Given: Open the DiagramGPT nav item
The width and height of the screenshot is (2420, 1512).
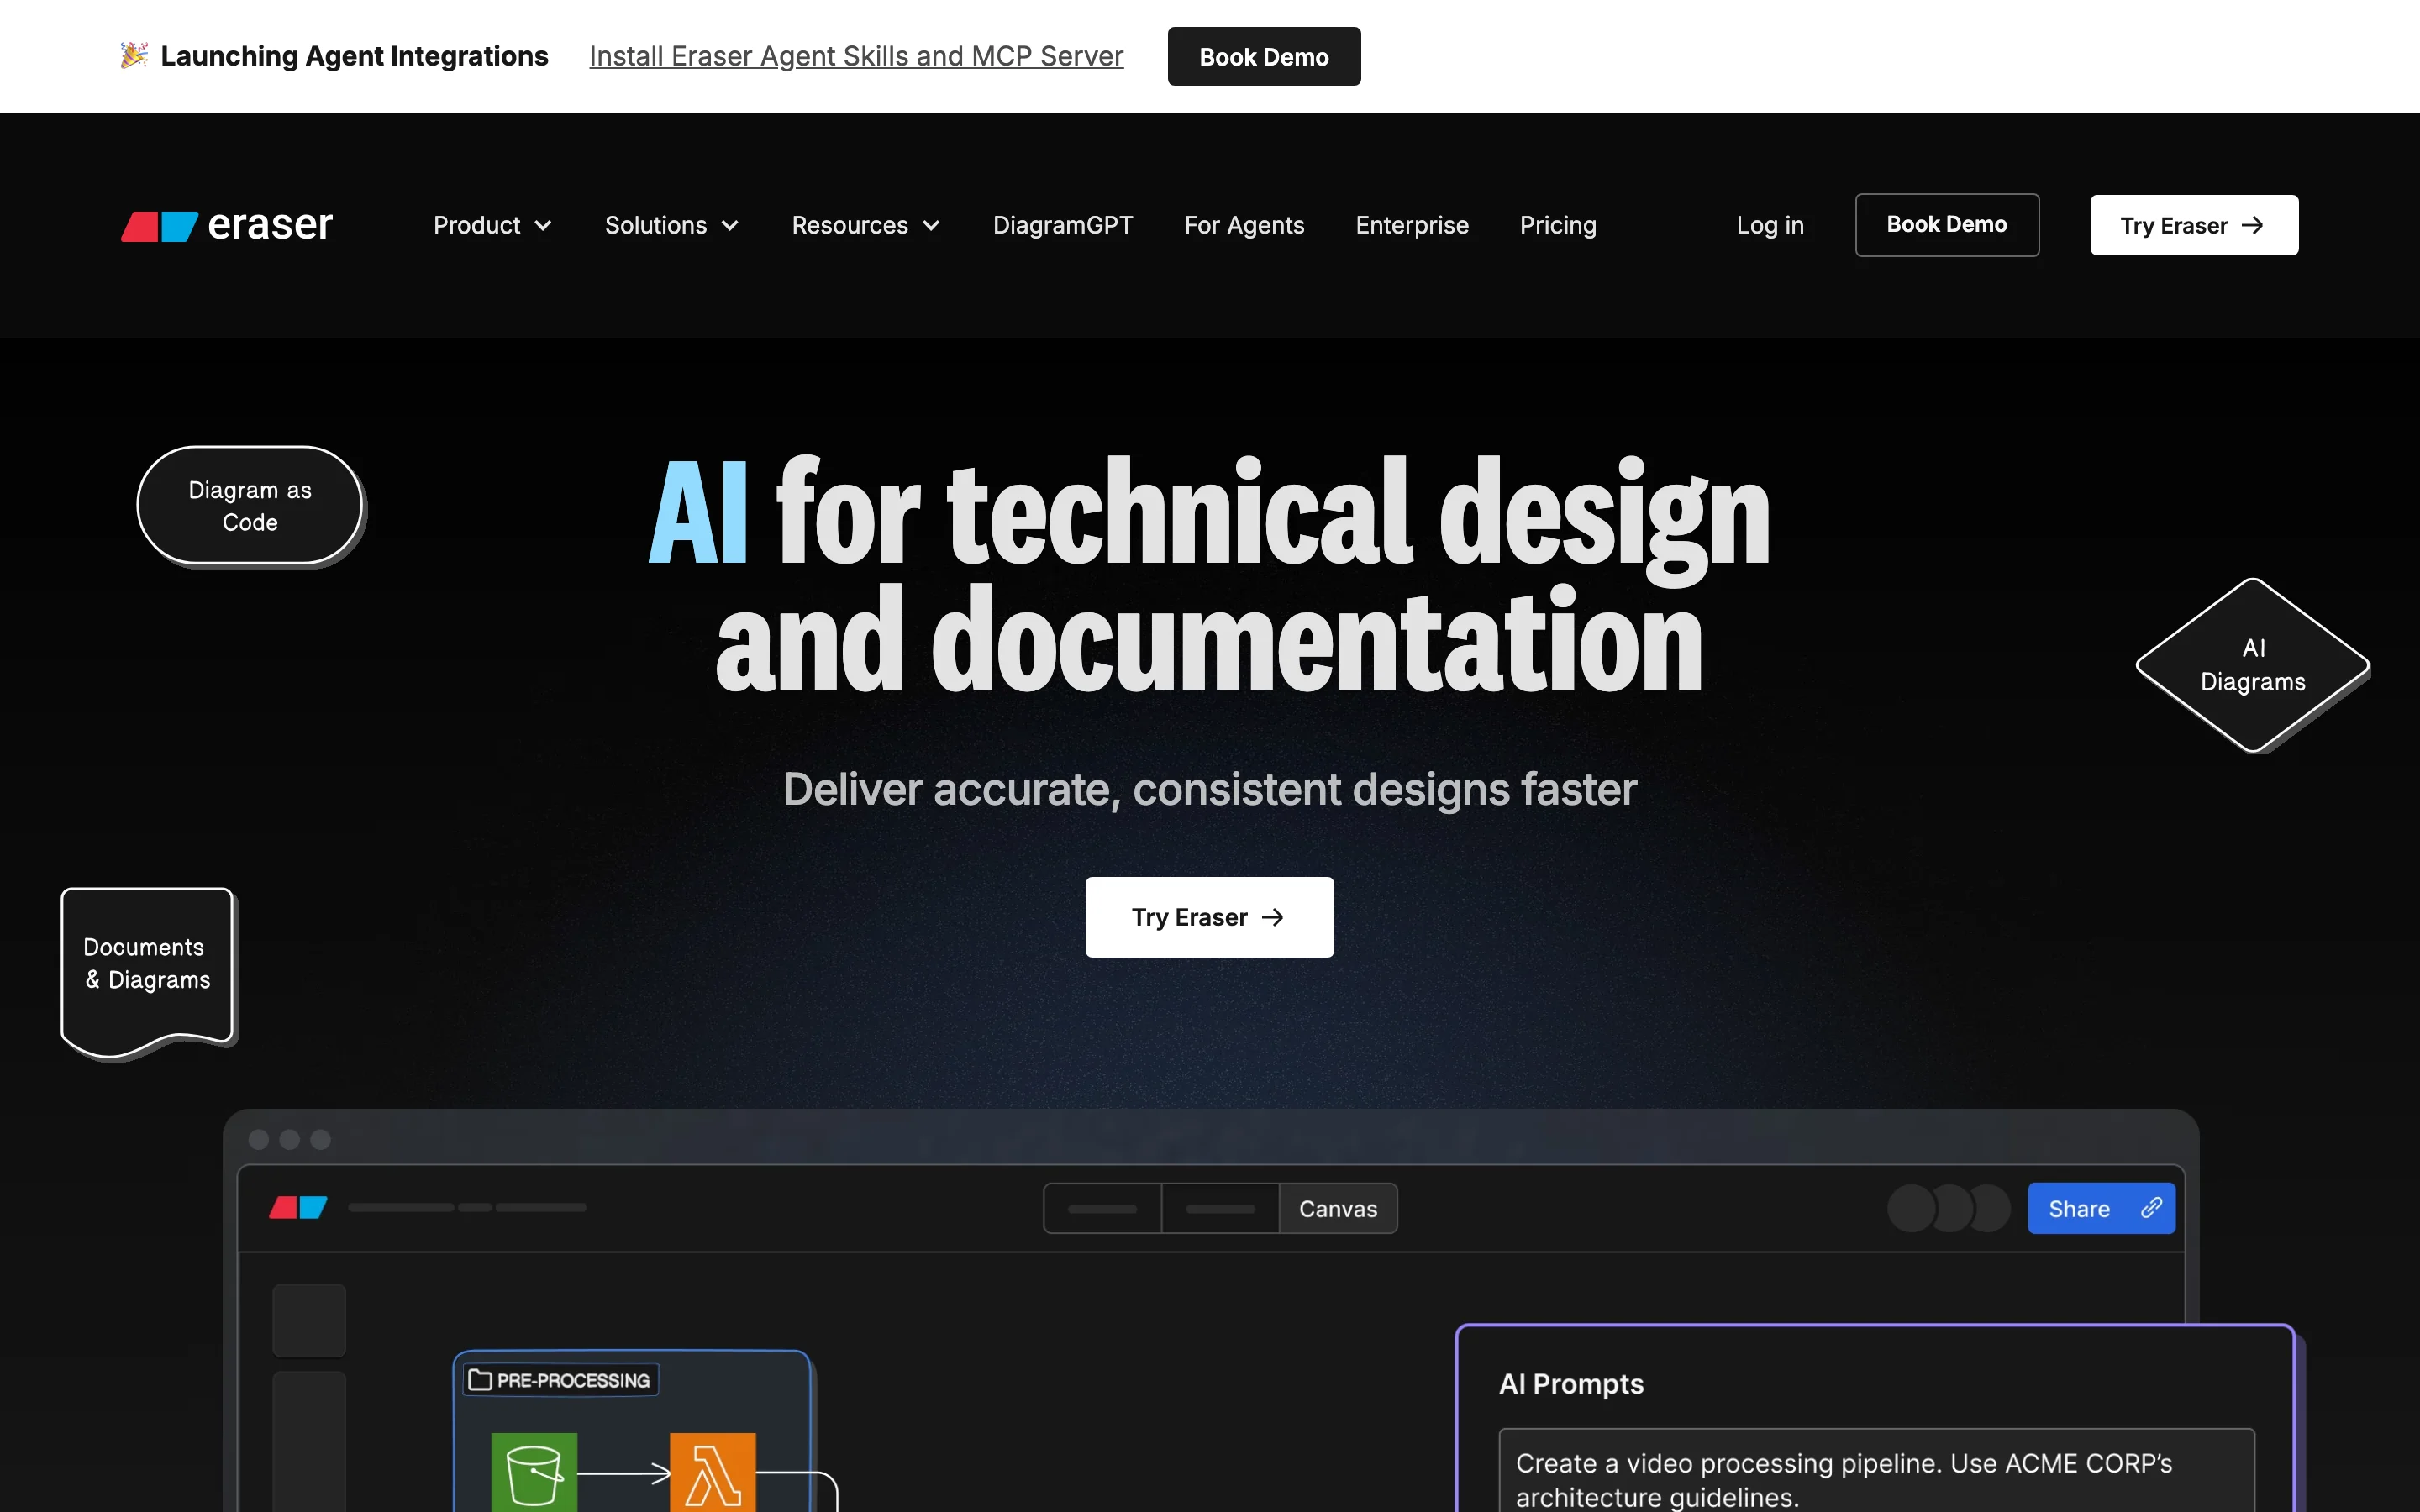Looking at the screenshot, I should click(1062, 225).
